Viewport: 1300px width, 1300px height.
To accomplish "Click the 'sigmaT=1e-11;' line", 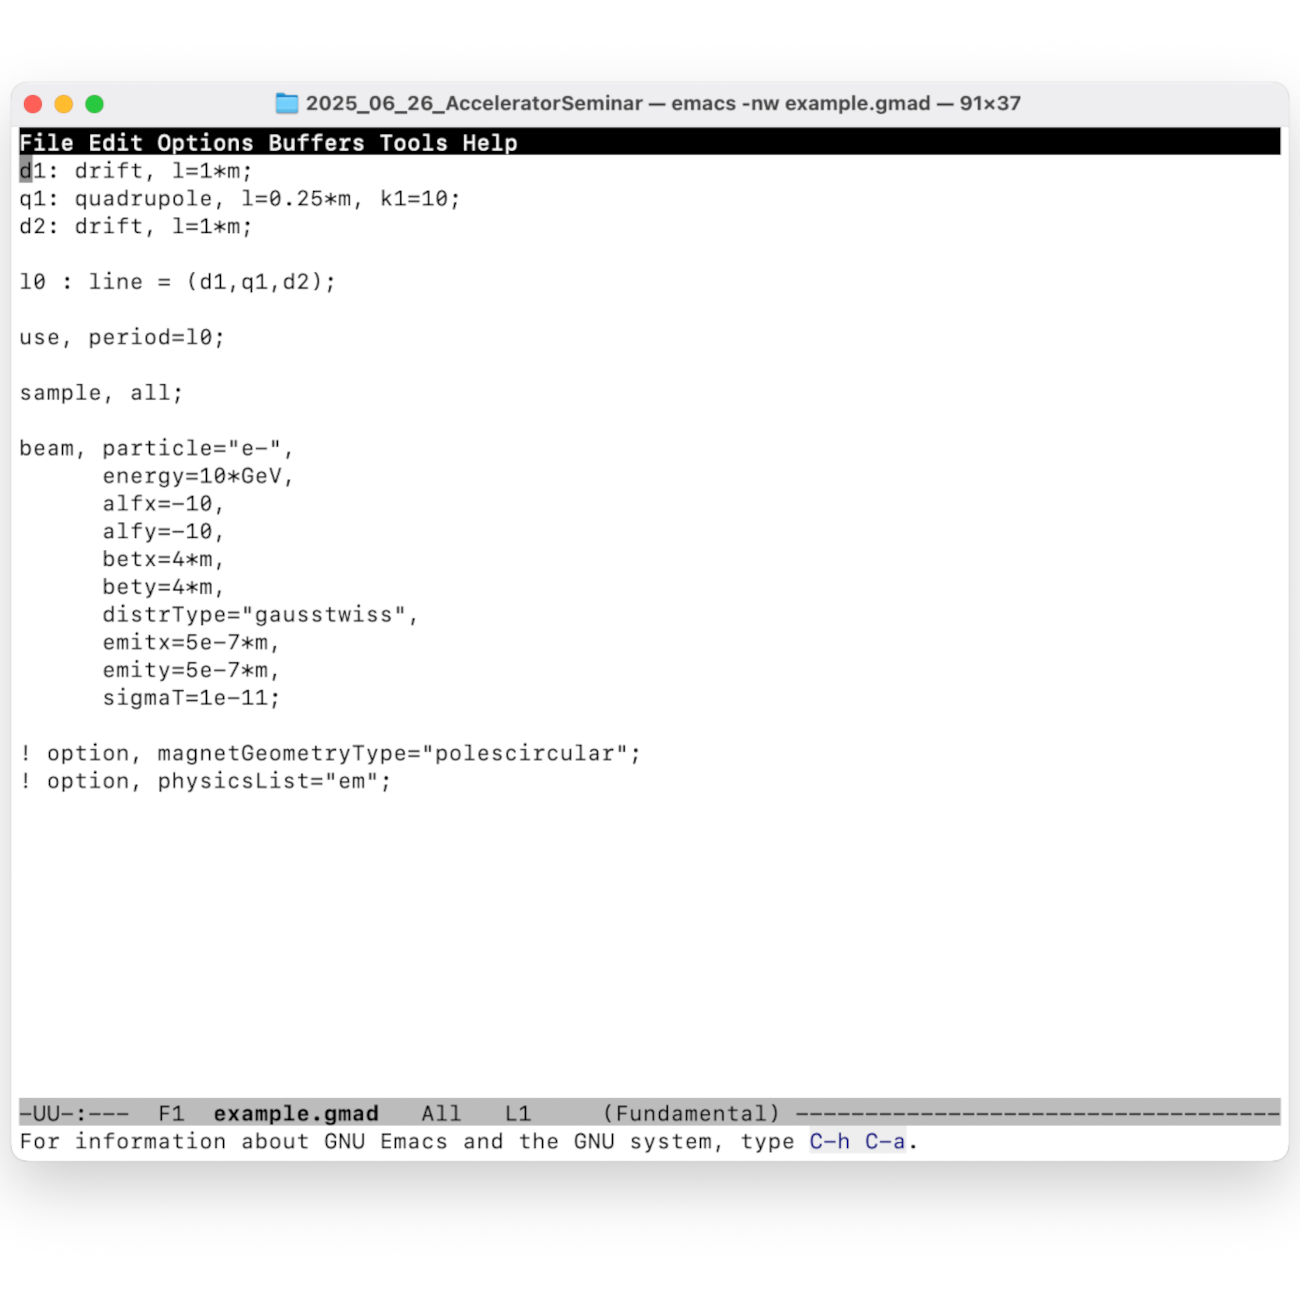I will [x=191, y=698].
